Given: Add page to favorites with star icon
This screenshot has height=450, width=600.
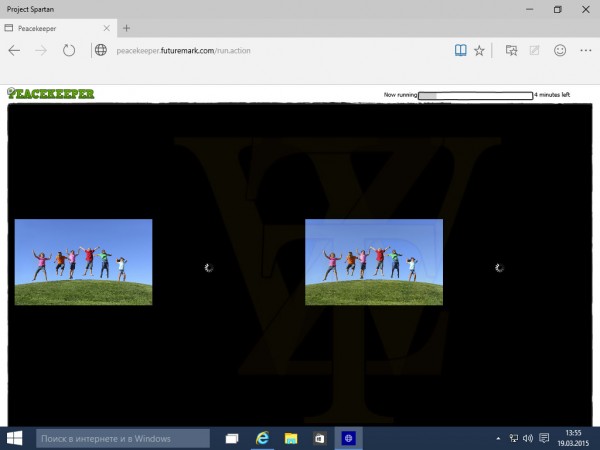Looking at the screenshot, I should pyautogui.click(x=479, y=50).
